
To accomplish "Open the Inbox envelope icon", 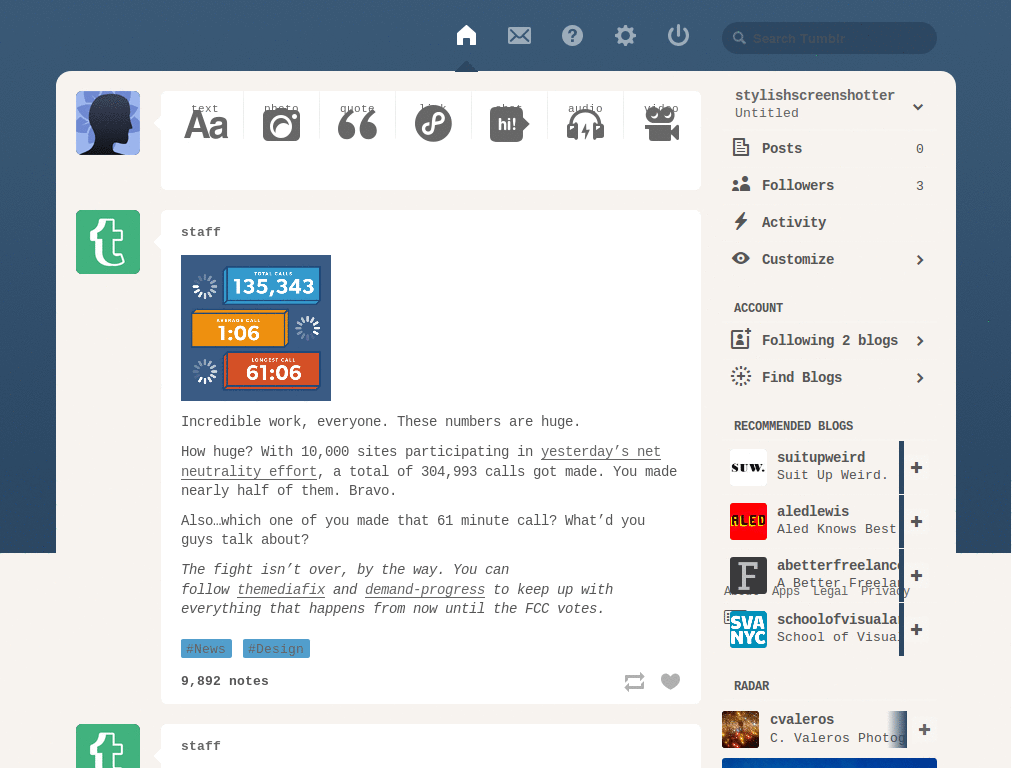I will 519,35.
